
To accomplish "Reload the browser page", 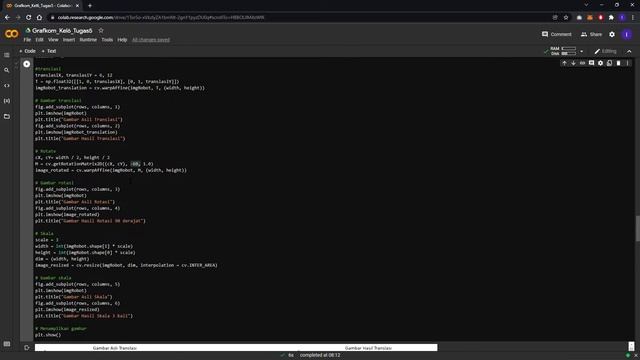I will click(29, 18).
